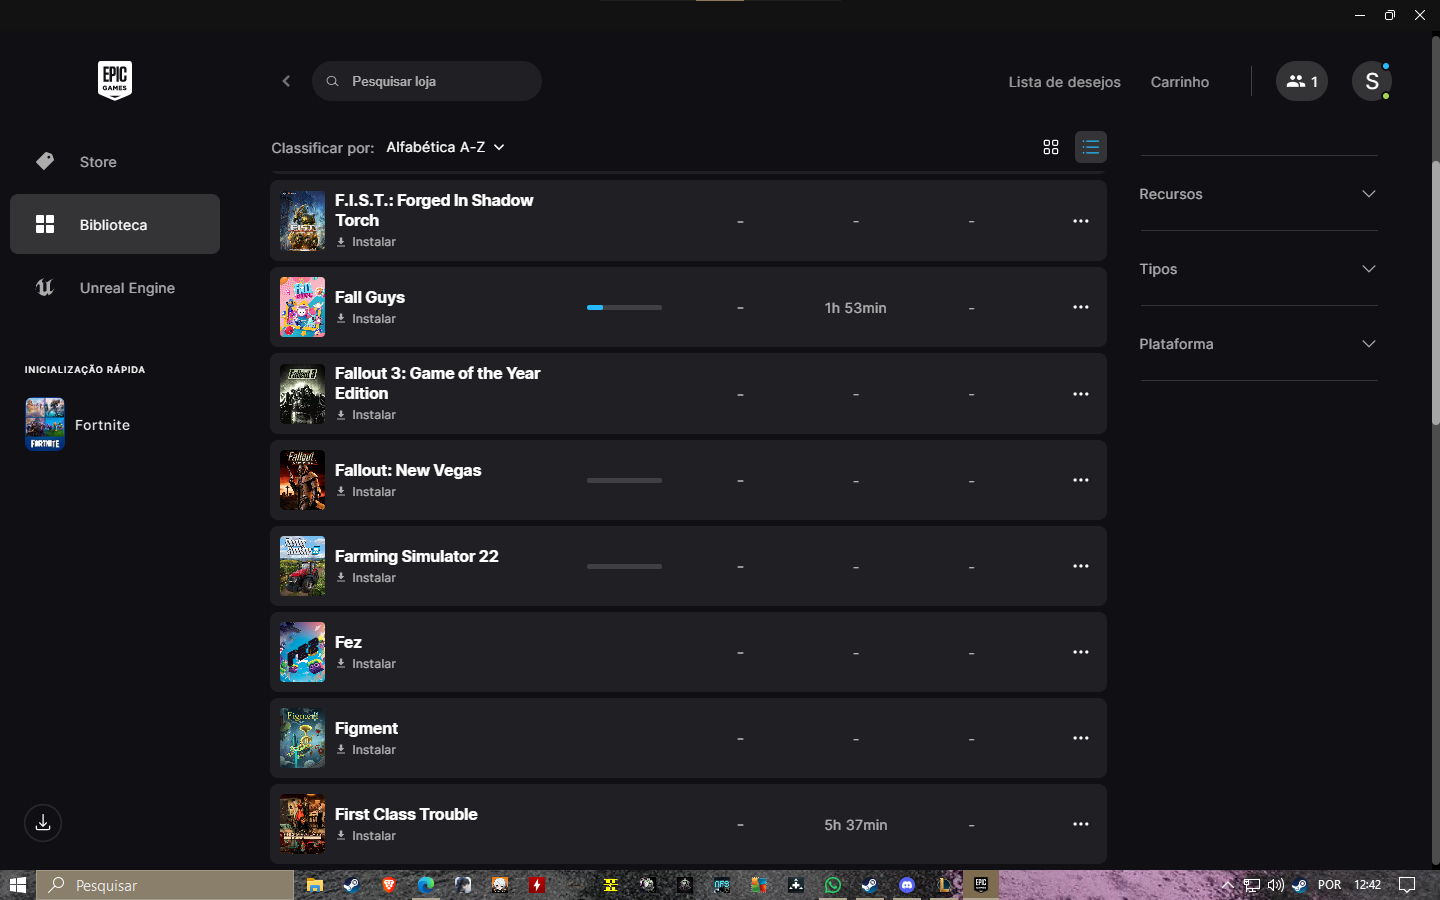Go to the Store section

[115, 162]
